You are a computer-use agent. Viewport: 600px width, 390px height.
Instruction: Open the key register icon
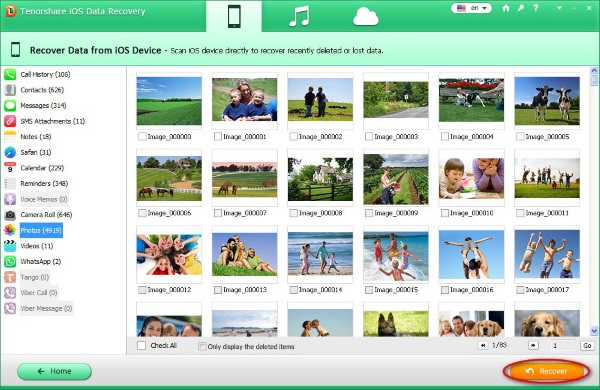(521, 8)
